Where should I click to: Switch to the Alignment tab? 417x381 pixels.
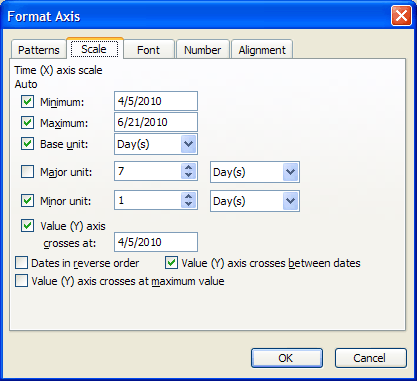coord(262,50)
